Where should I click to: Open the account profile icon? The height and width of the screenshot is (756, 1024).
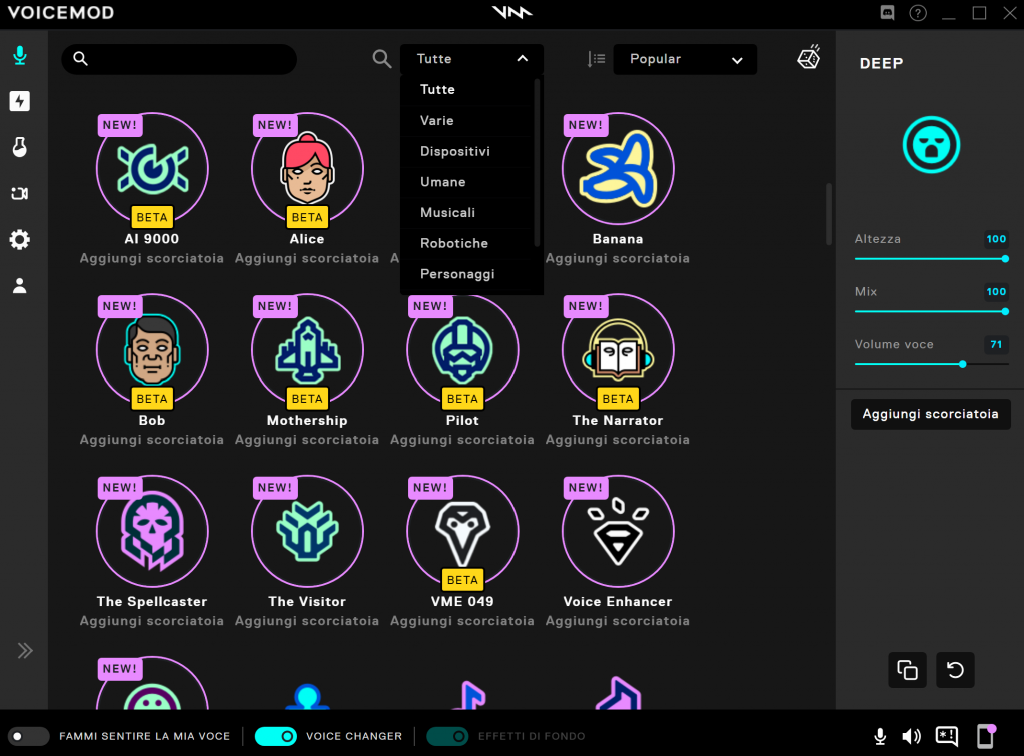pyautogui.click(x=20, y=285)
